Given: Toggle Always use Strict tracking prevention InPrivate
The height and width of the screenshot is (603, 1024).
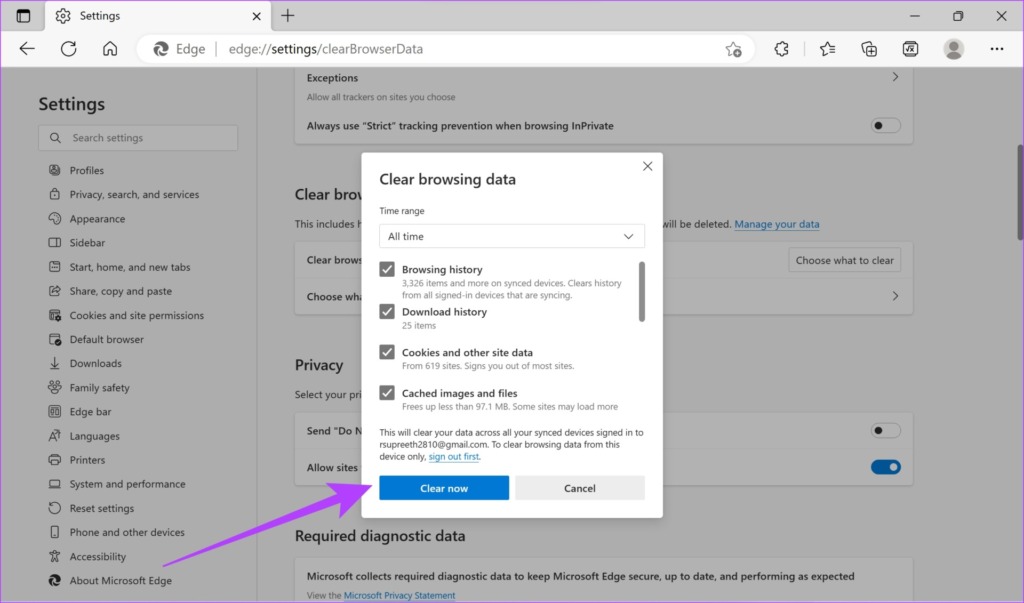Looking at the screenshot, I should coord(884,125).
